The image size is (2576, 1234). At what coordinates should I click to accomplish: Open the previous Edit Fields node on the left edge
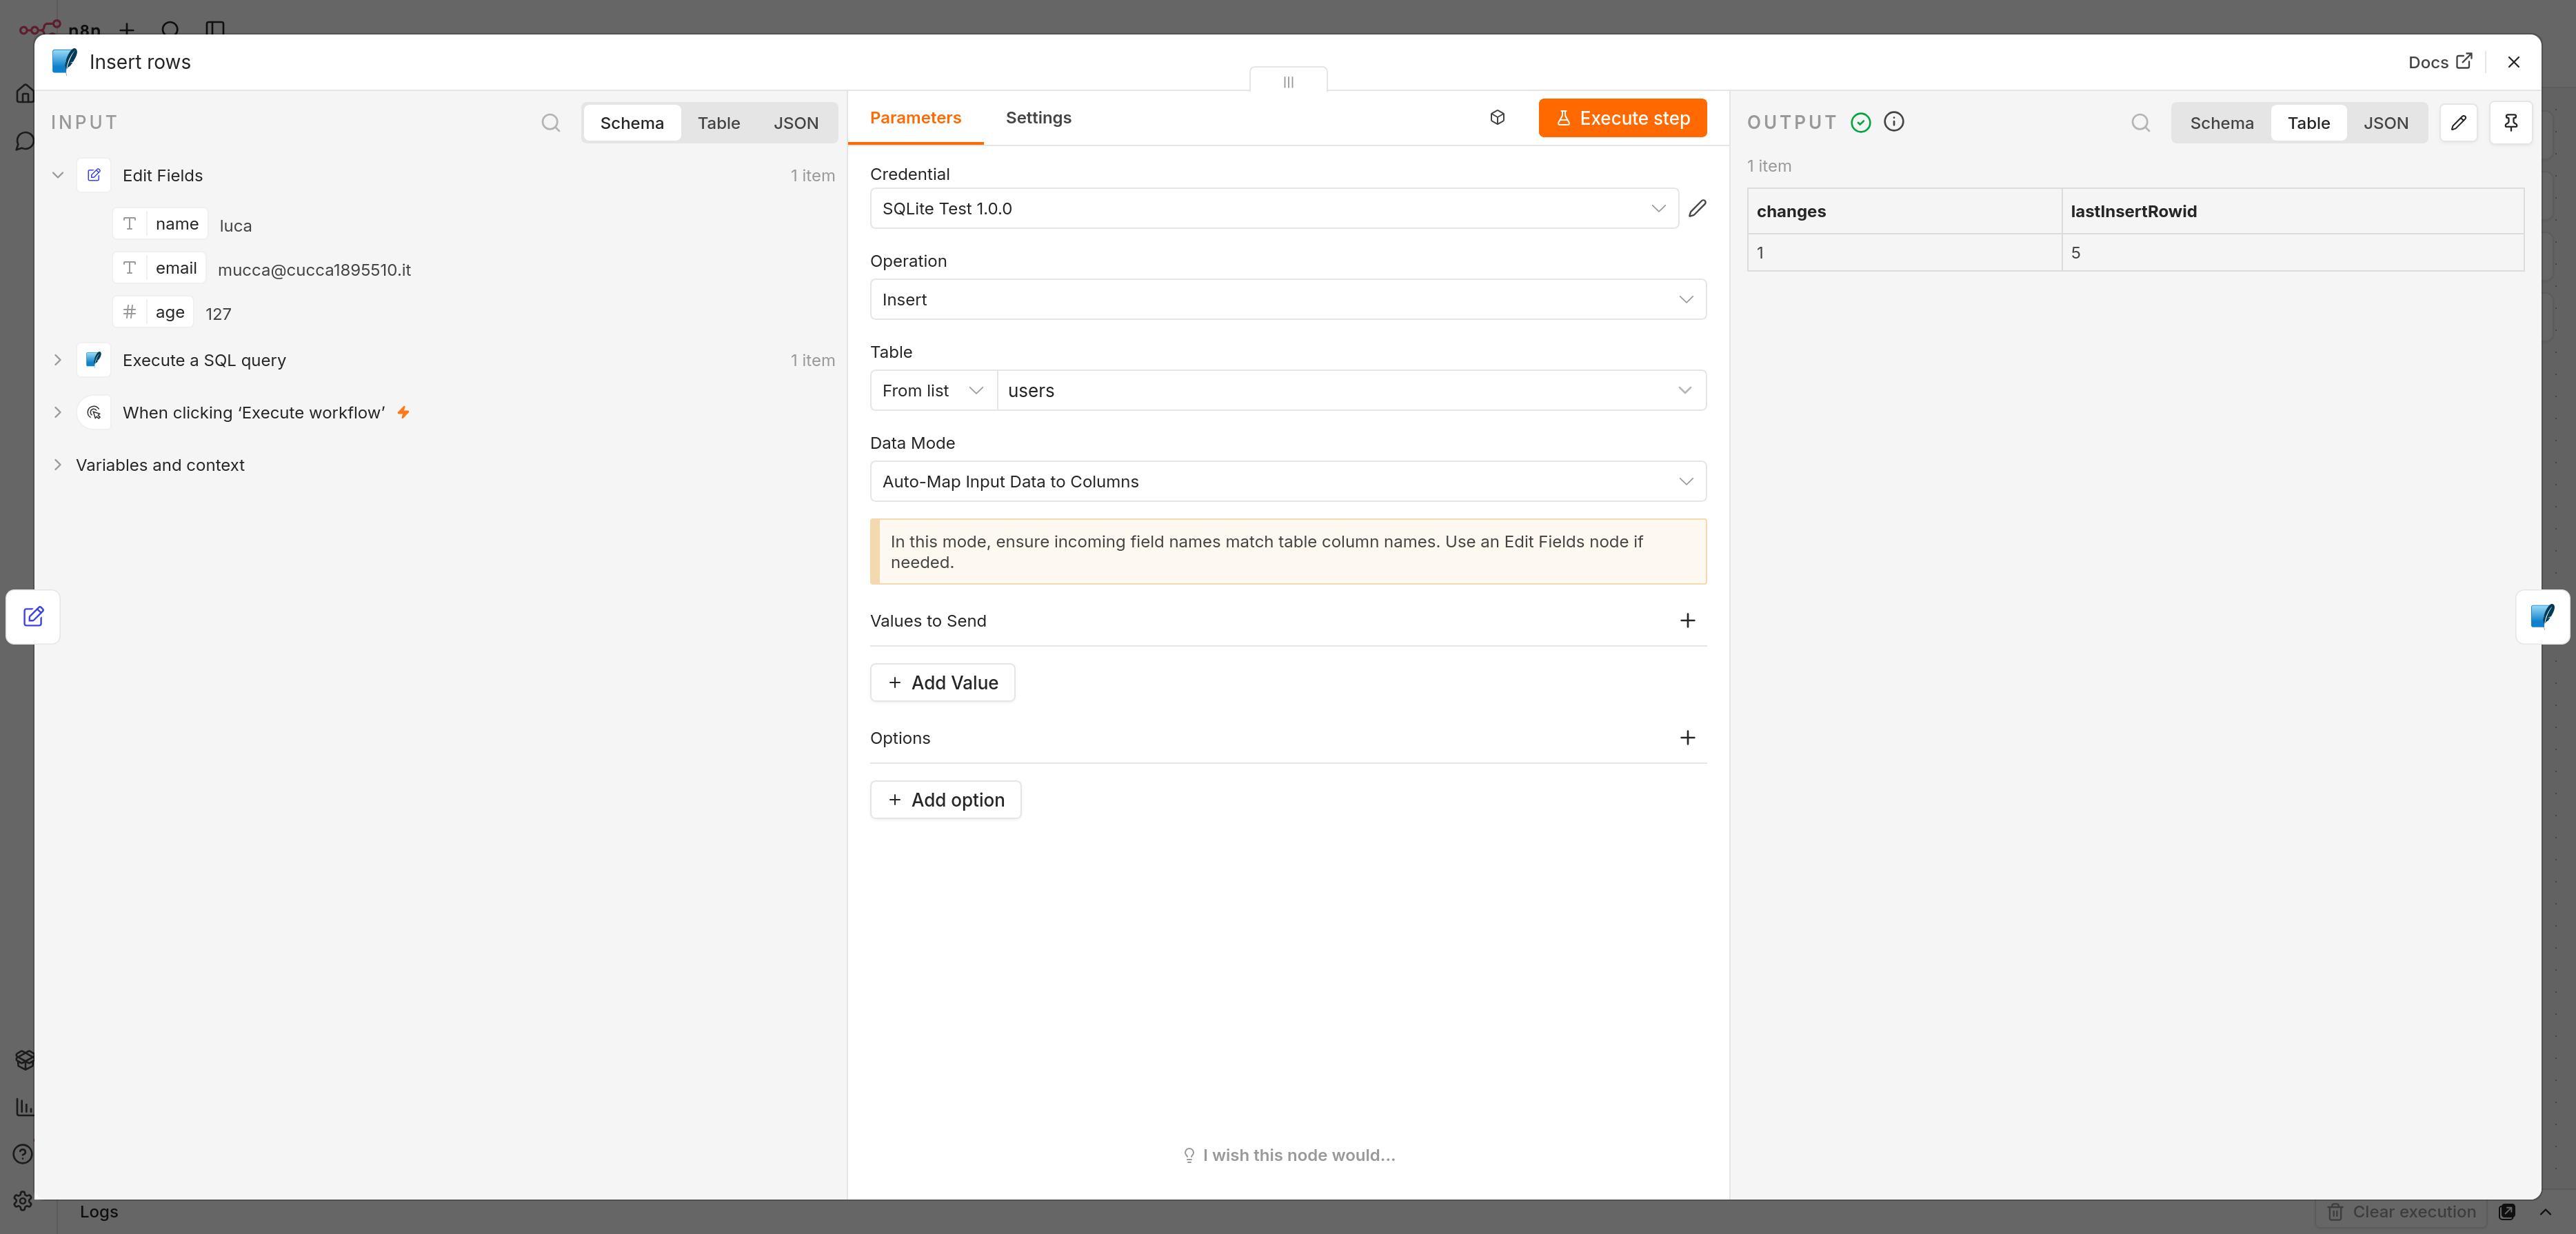coord(33,616)
